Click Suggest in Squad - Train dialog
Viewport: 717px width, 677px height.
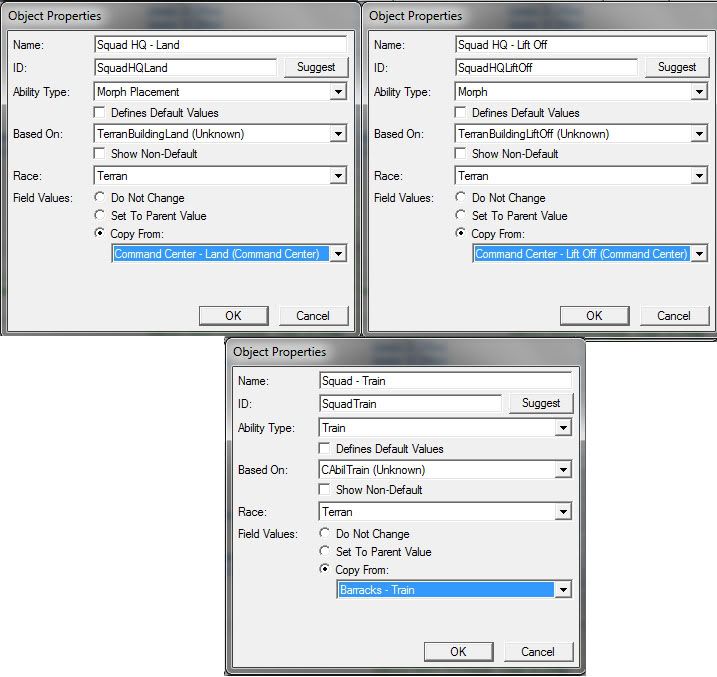[540, 403]
